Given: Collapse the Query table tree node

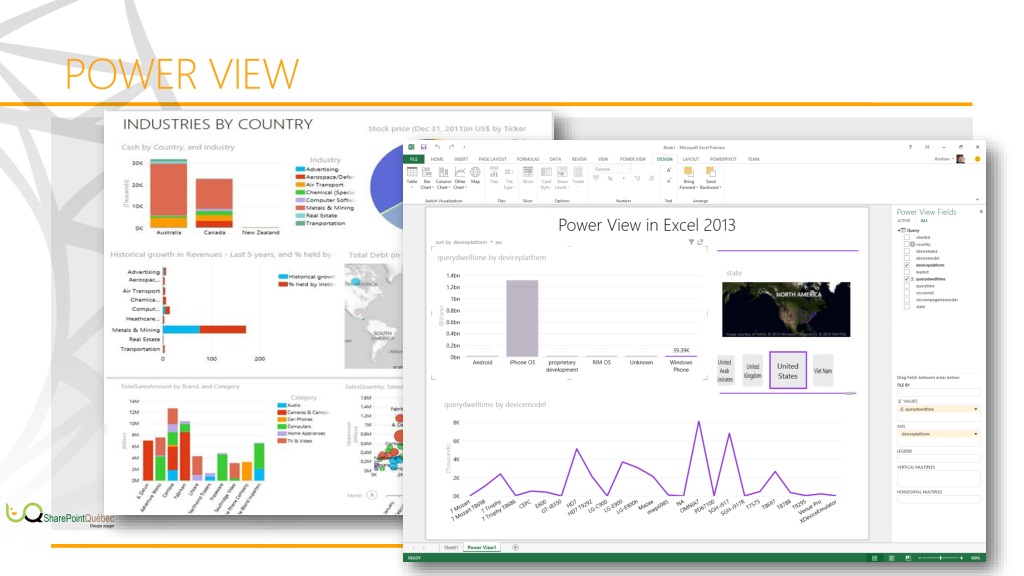Looking at the screenshot, I should tap(899, 231).
